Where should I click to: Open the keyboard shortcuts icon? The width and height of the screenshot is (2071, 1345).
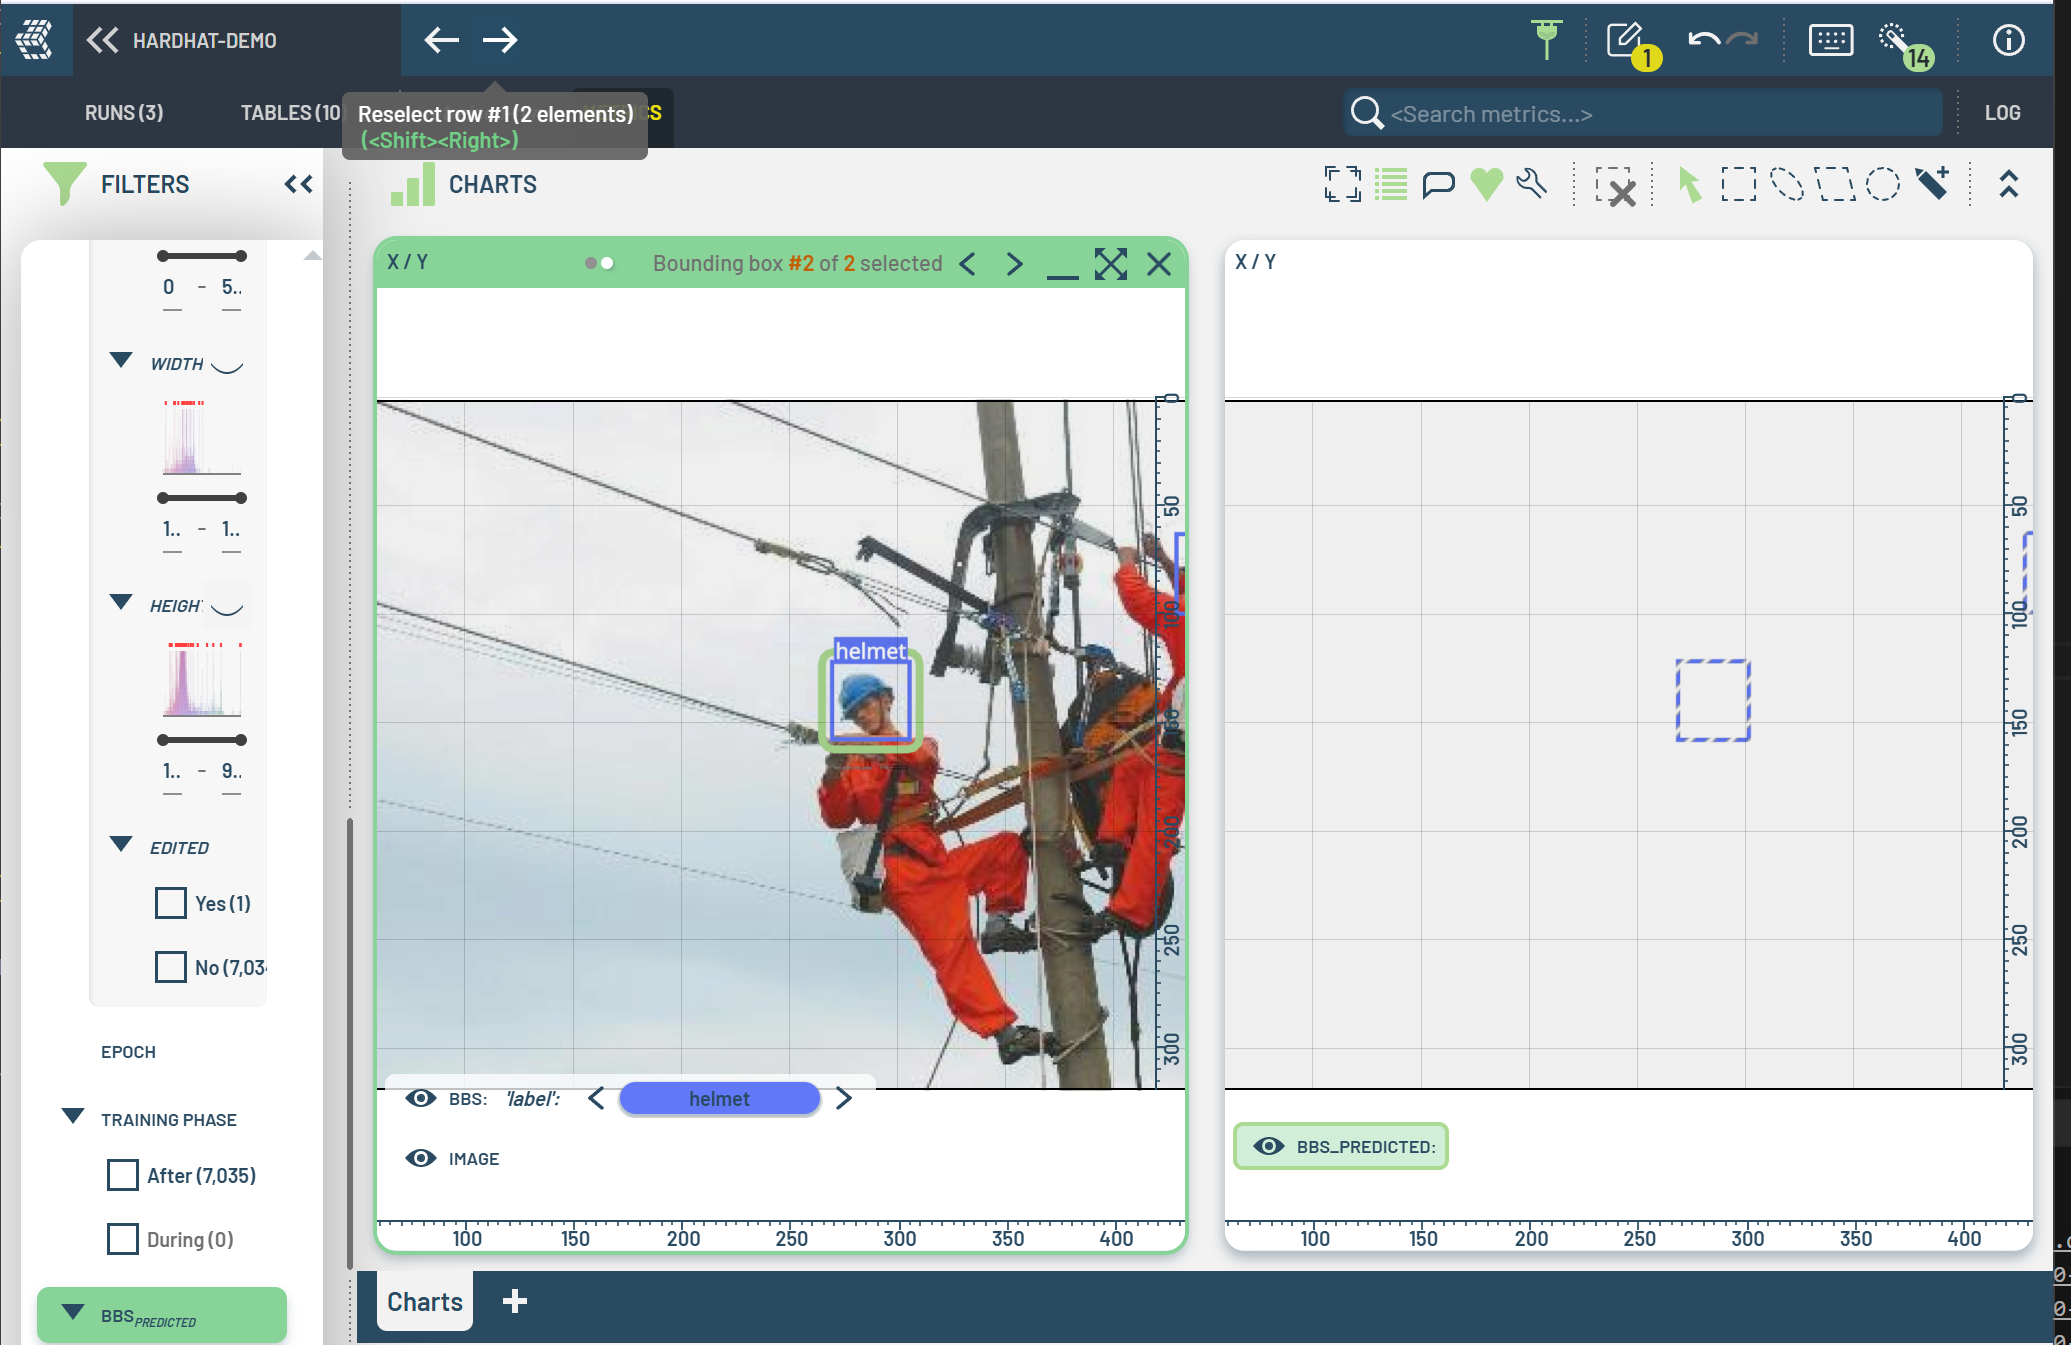(1831, 40)
